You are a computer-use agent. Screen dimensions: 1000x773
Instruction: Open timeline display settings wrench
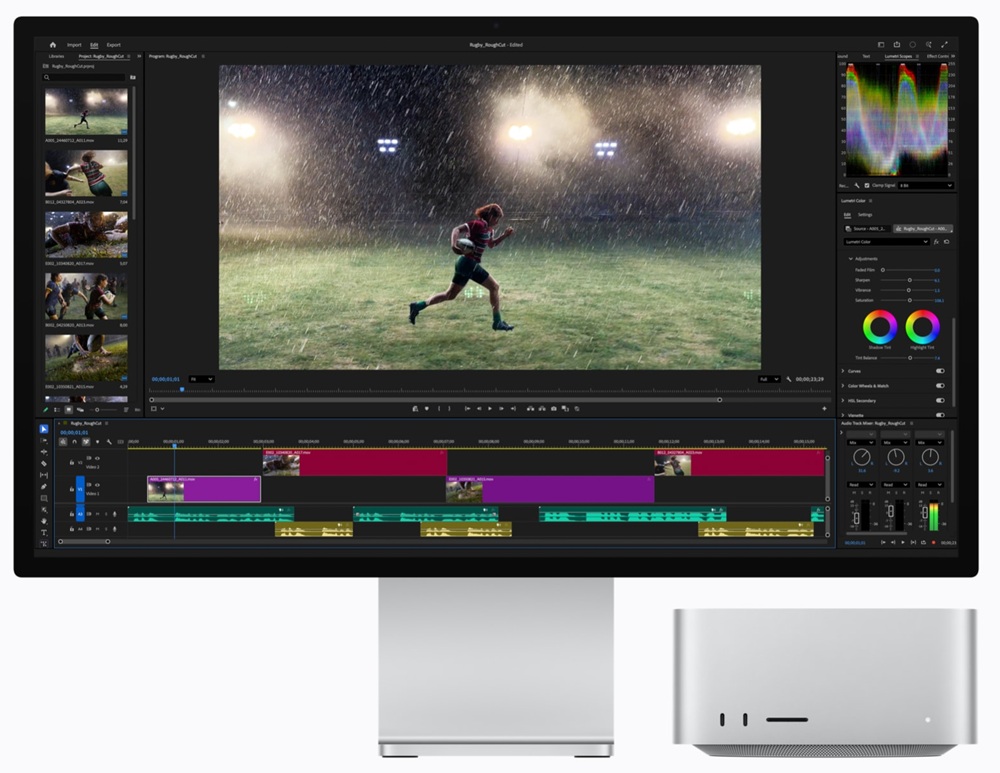pyautogui.click(x=109, y=441)
